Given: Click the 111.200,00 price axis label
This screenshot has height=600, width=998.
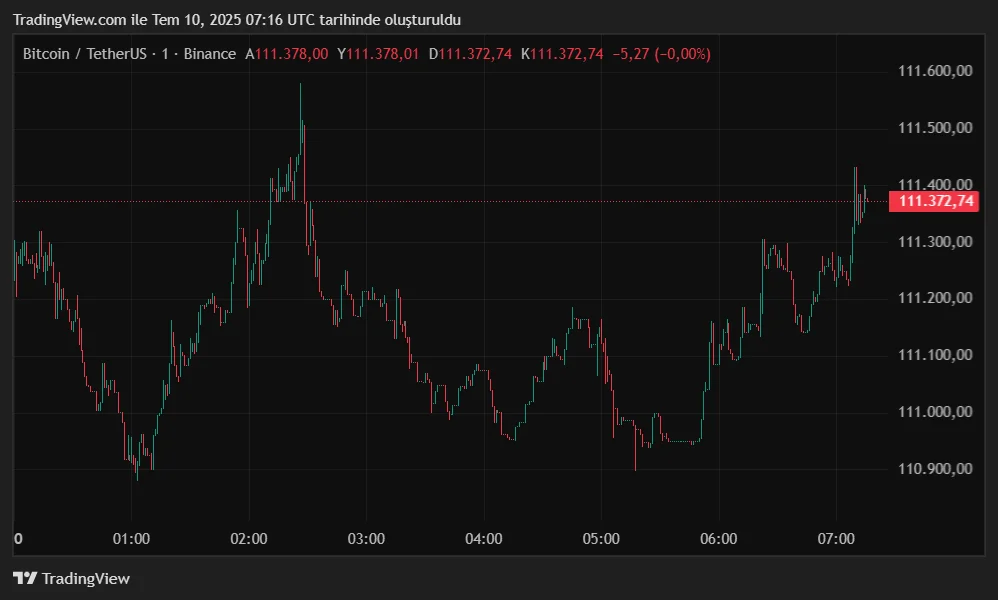Looking at the screenshot, I should (x=935, y=298).
